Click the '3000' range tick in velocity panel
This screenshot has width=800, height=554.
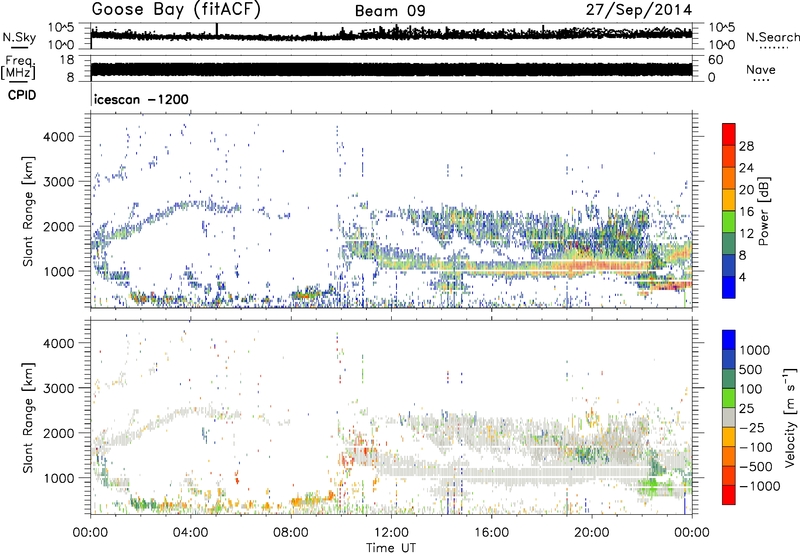(58, 388)
